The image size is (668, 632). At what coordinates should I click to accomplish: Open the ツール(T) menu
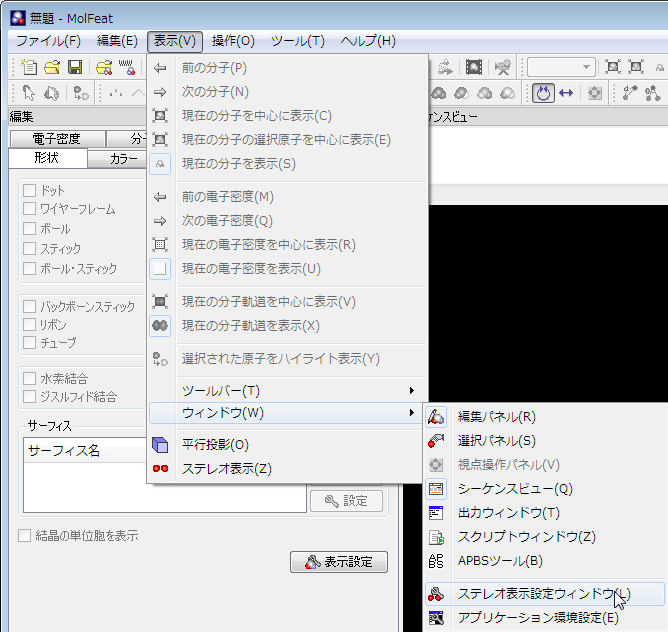point(298,41)
